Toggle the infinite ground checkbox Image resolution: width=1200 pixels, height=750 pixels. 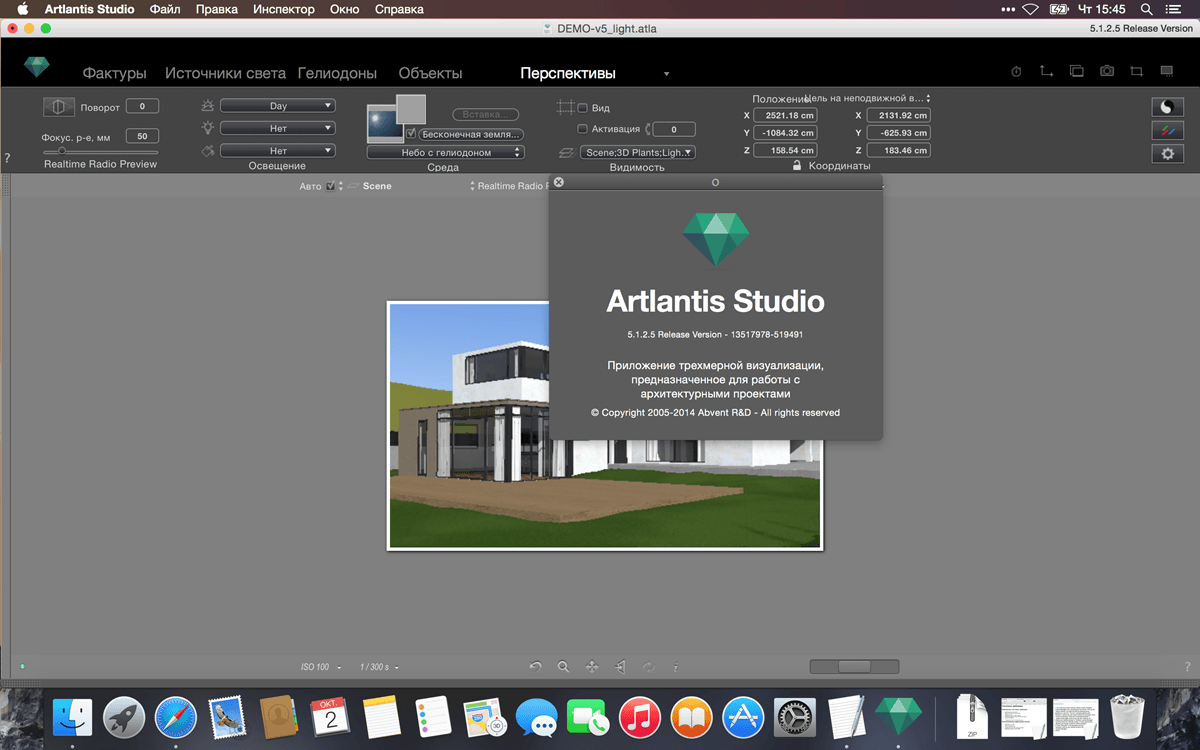[411, 133]
